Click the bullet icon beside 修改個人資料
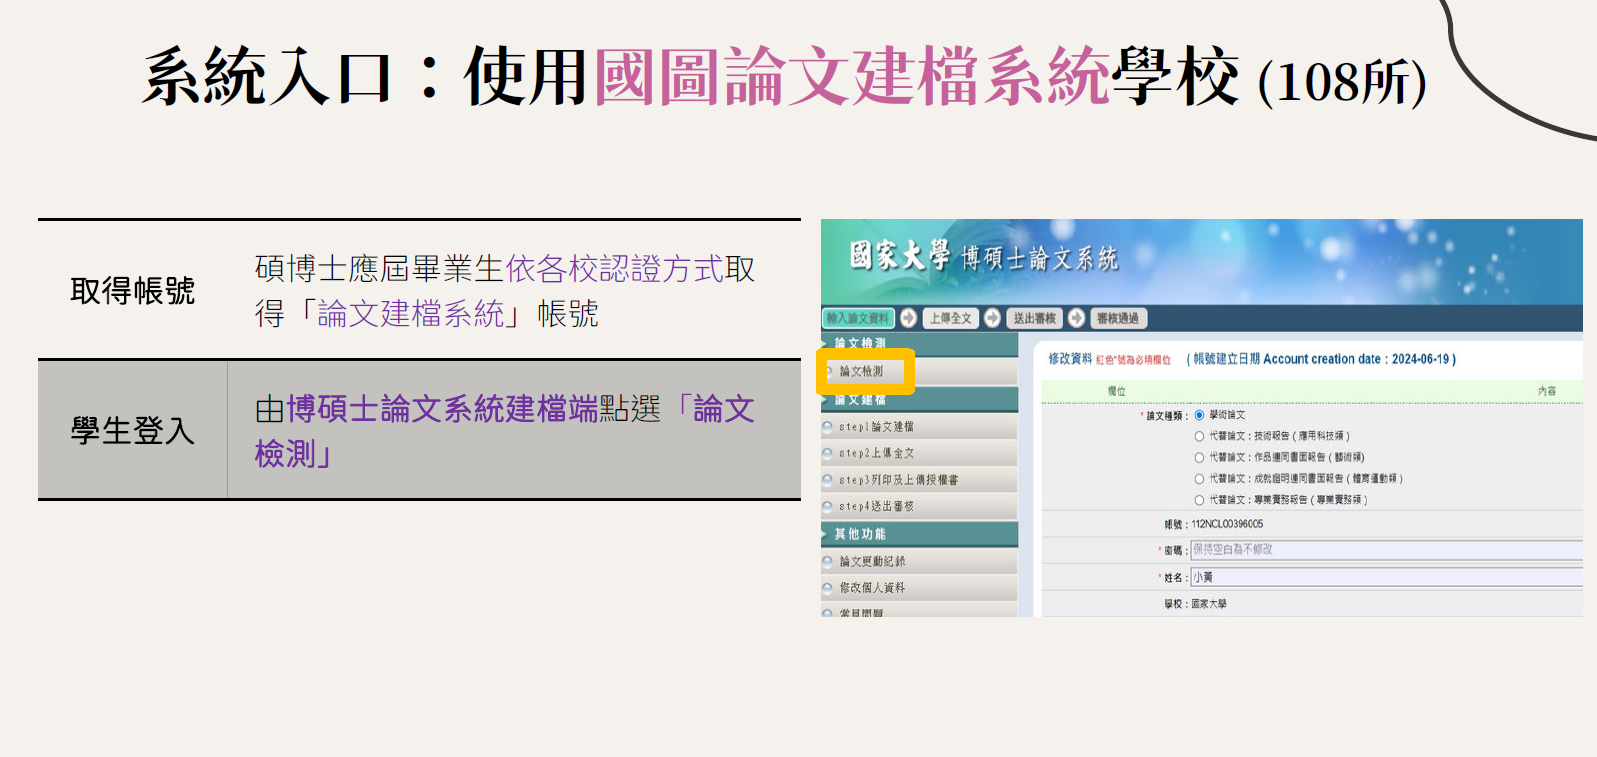1597x757 pixels. coord(828,588)
